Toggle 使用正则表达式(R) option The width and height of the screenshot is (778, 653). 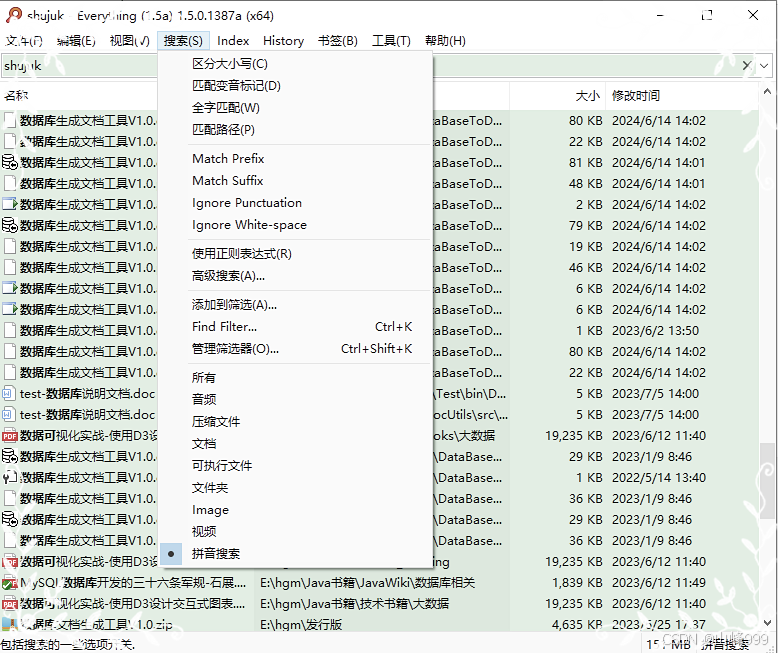pyautogui.click(x=295, y=254)
